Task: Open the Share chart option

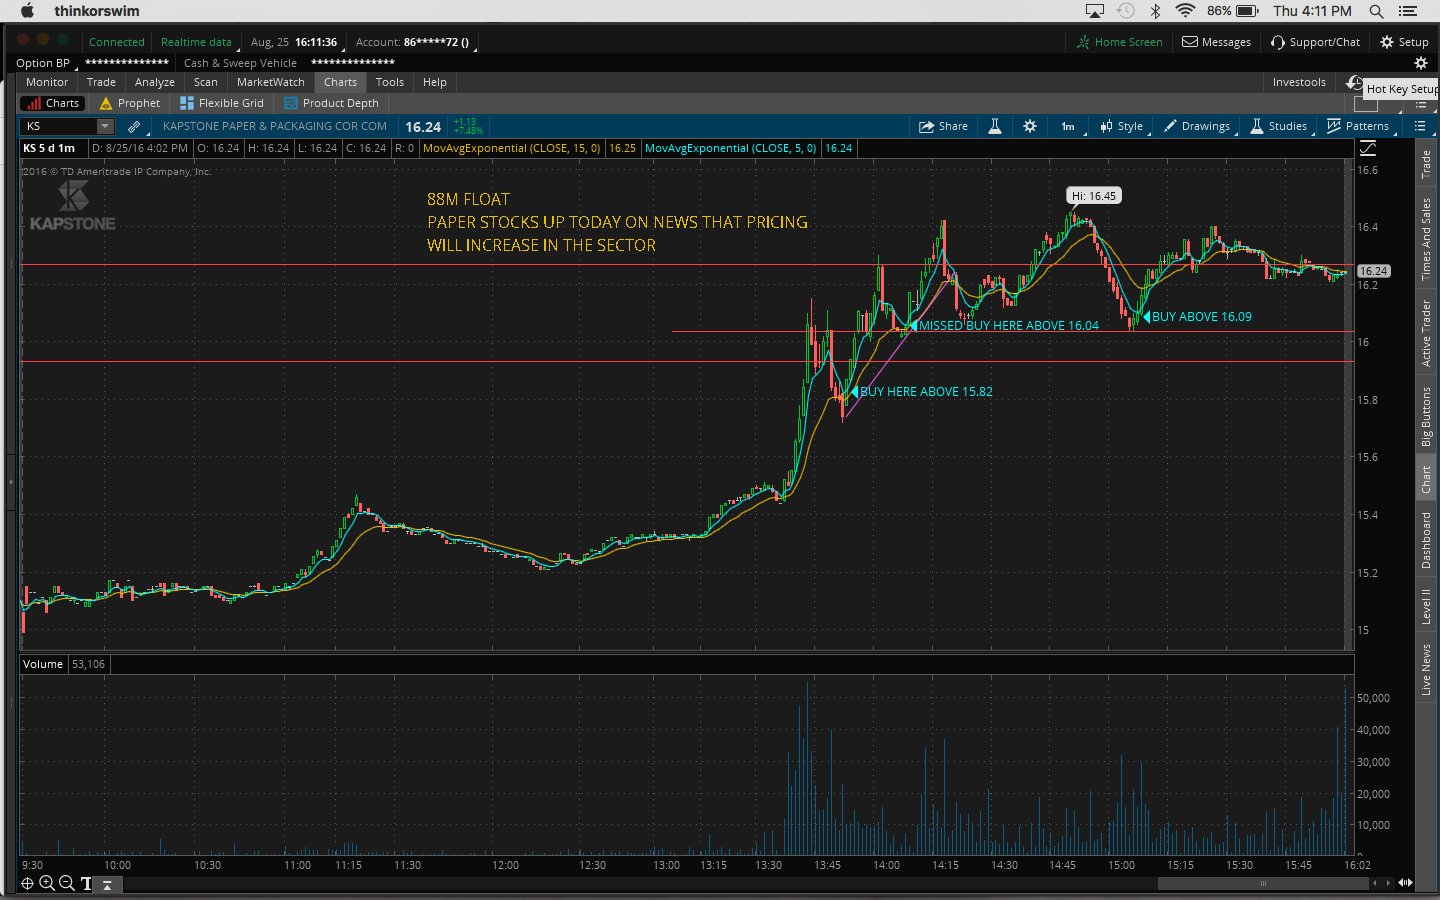Action: coord(943,126)
